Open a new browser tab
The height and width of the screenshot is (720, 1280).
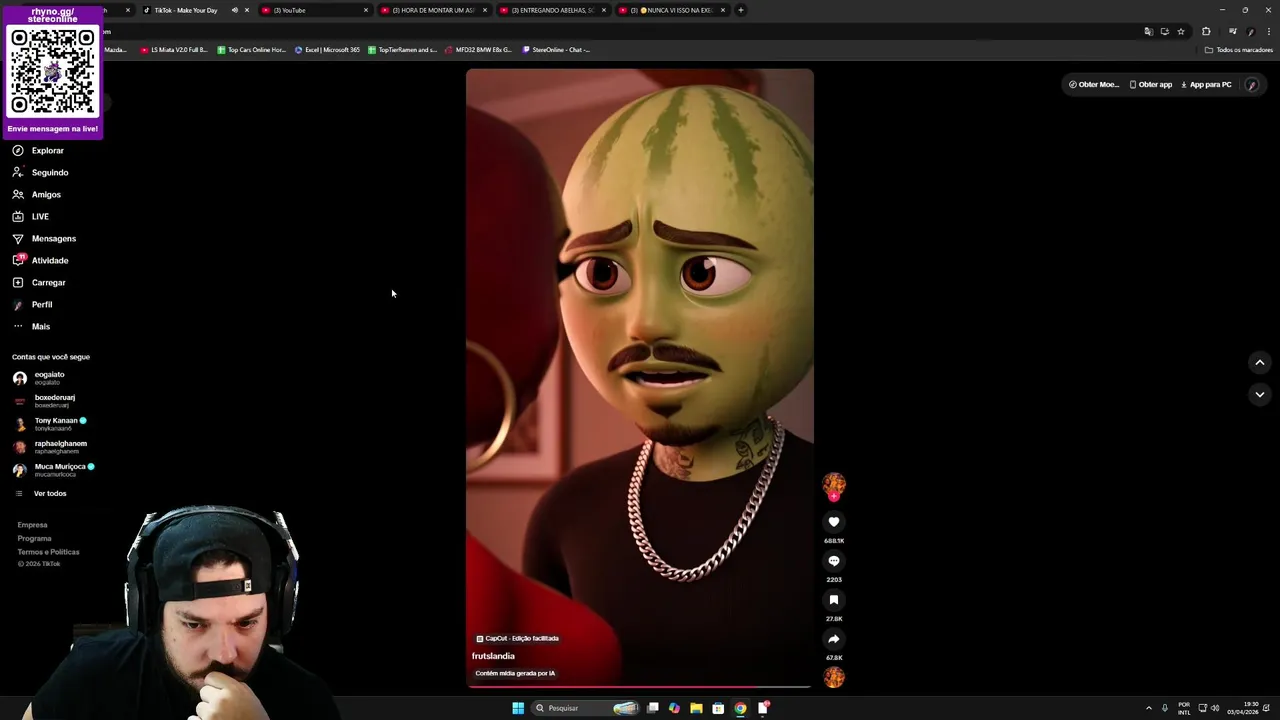[741, 10]
